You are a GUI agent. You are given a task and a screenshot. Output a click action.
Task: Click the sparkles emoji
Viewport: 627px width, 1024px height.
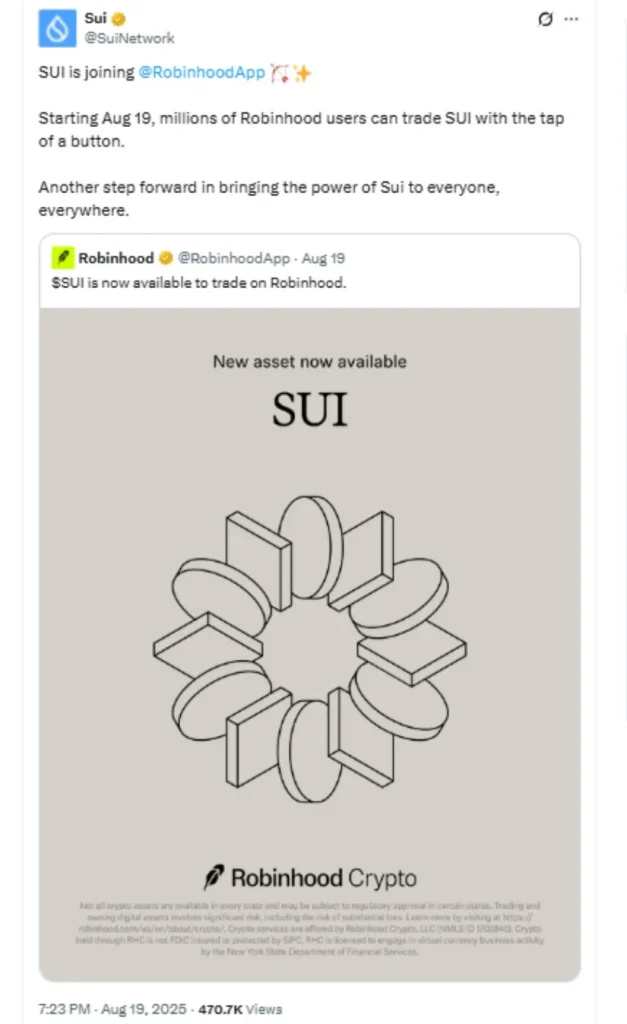(302, 73)
